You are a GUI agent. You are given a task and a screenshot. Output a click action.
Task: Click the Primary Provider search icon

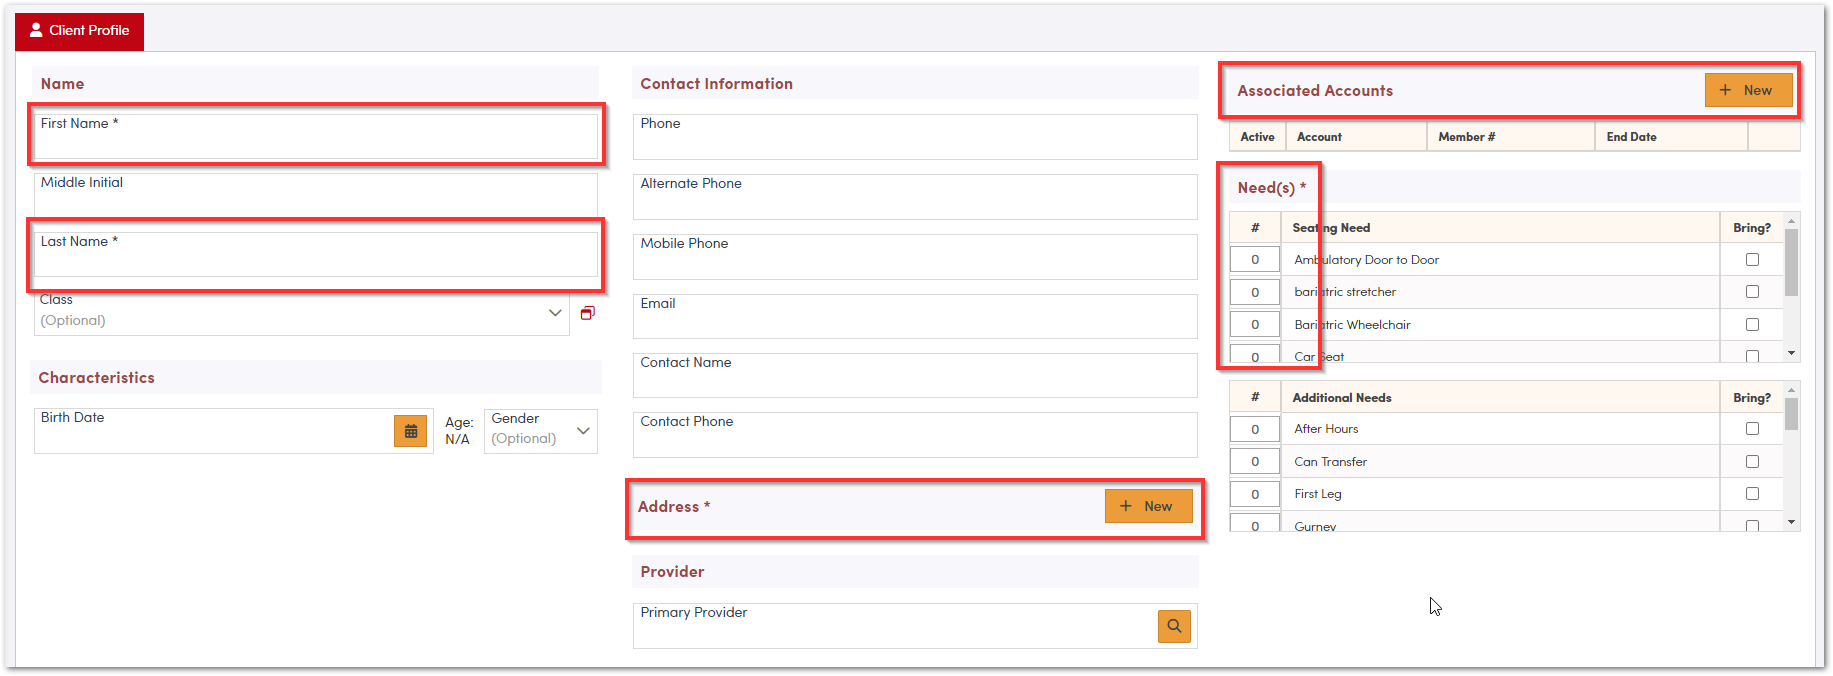pyautogui.click(x=1174, y=626)
